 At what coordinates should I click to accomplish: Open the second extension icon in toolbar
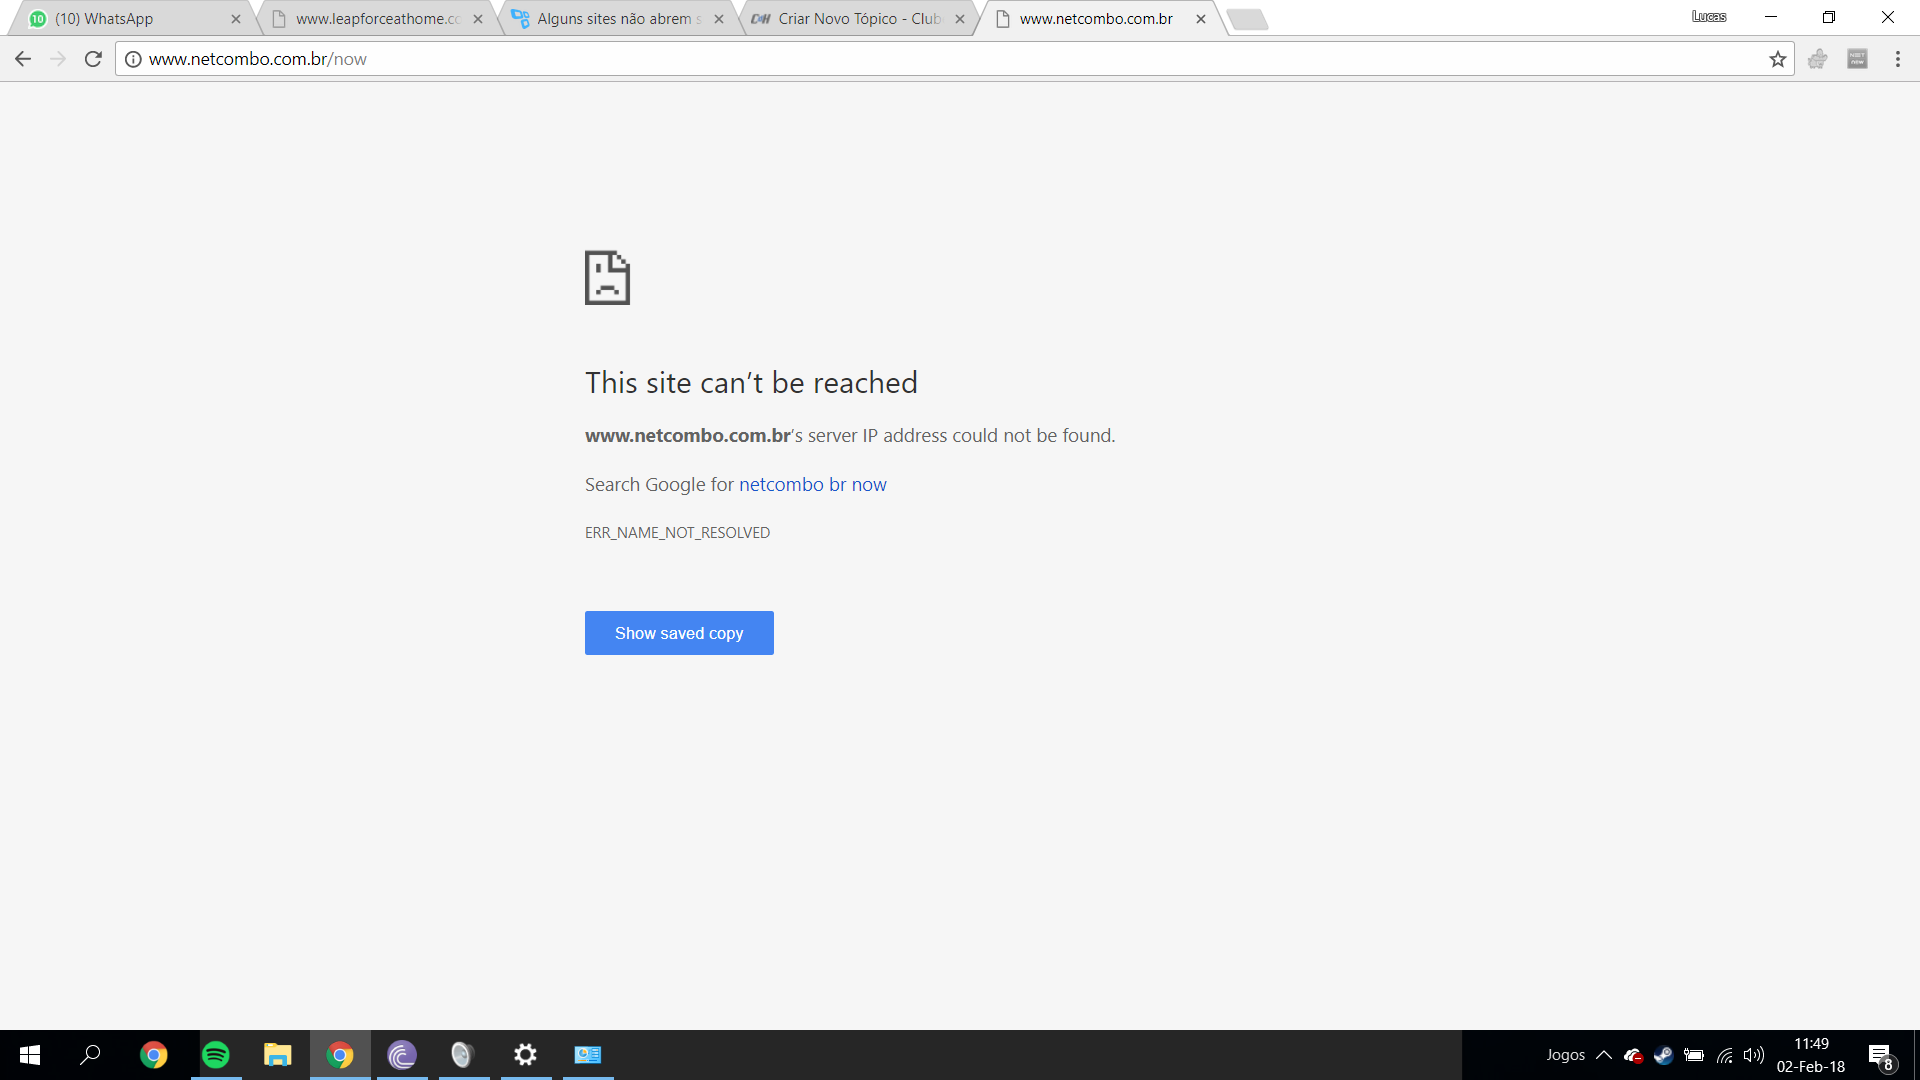point(1857,59)
